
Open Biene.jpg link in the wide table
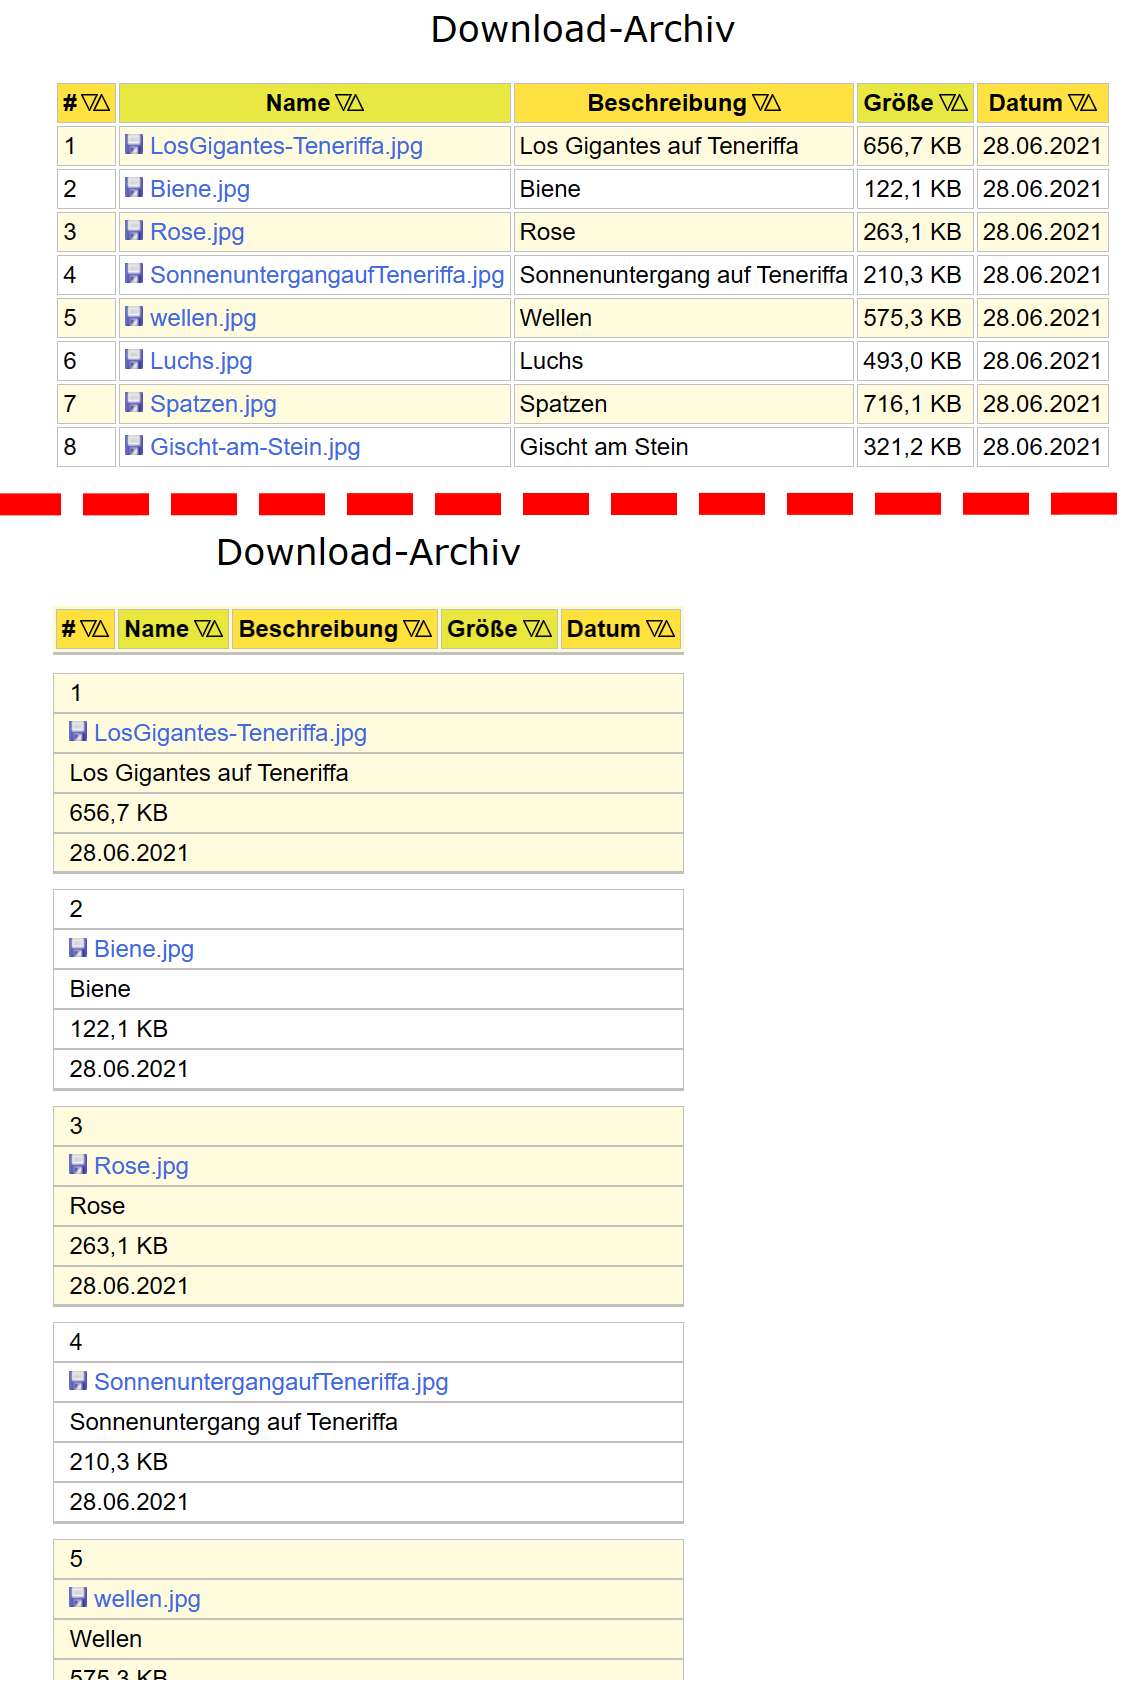pyautogui.click(x=200, y=189)
